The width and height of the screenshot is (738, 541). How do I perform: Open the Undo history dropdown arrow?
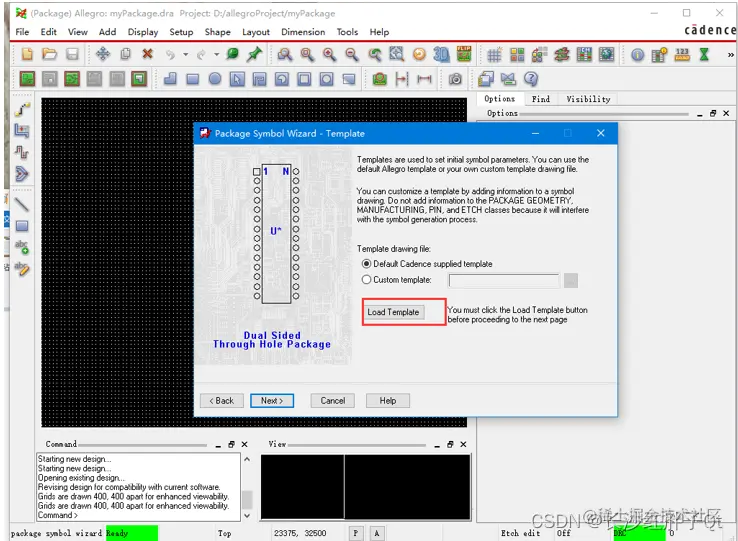(x=185, y=55)
